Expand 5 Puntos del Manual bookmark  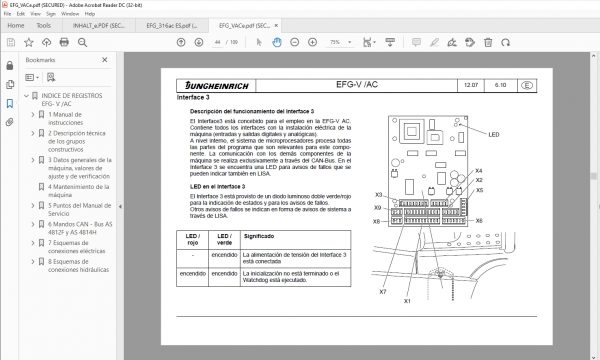(33, 205)
